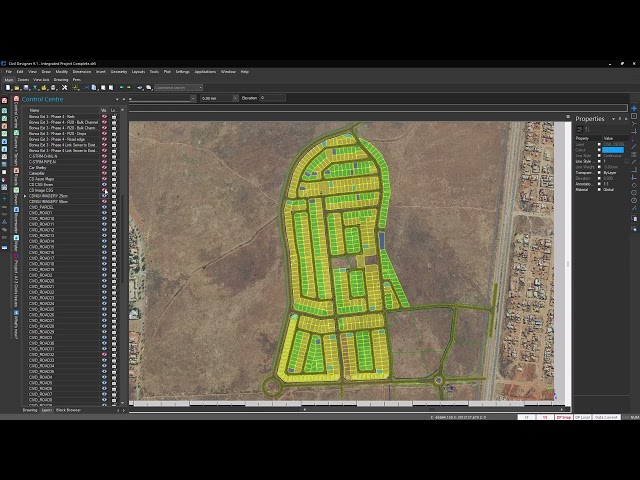Toggle visibility of C-STRM-PIPE-N layer
This screenshot has width=640, height=480.
(x=104, y=162)
